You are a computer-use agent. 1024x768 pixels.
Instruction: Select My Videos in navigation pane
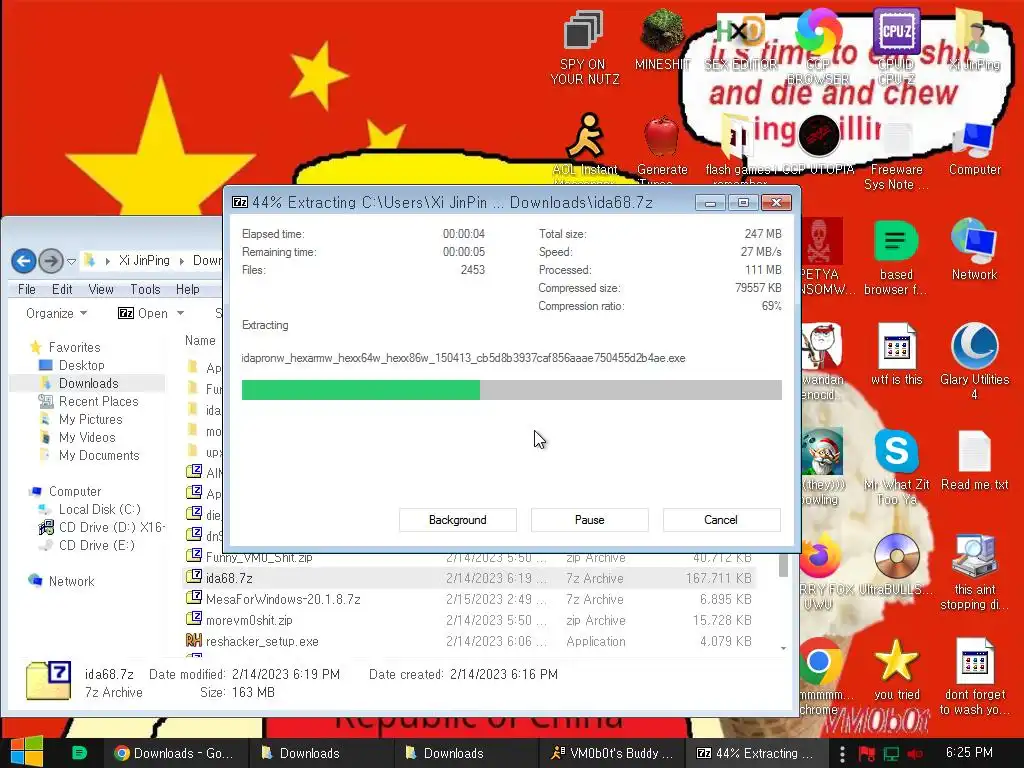pos(87,438)
